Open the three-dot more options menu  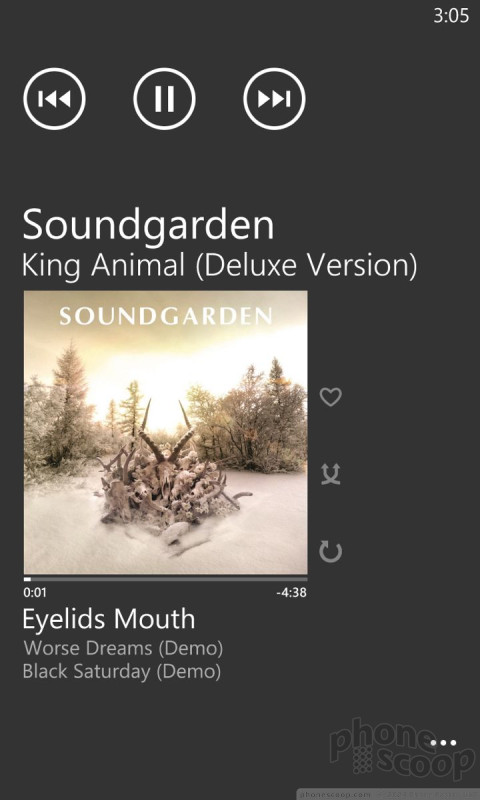point(443,743)
